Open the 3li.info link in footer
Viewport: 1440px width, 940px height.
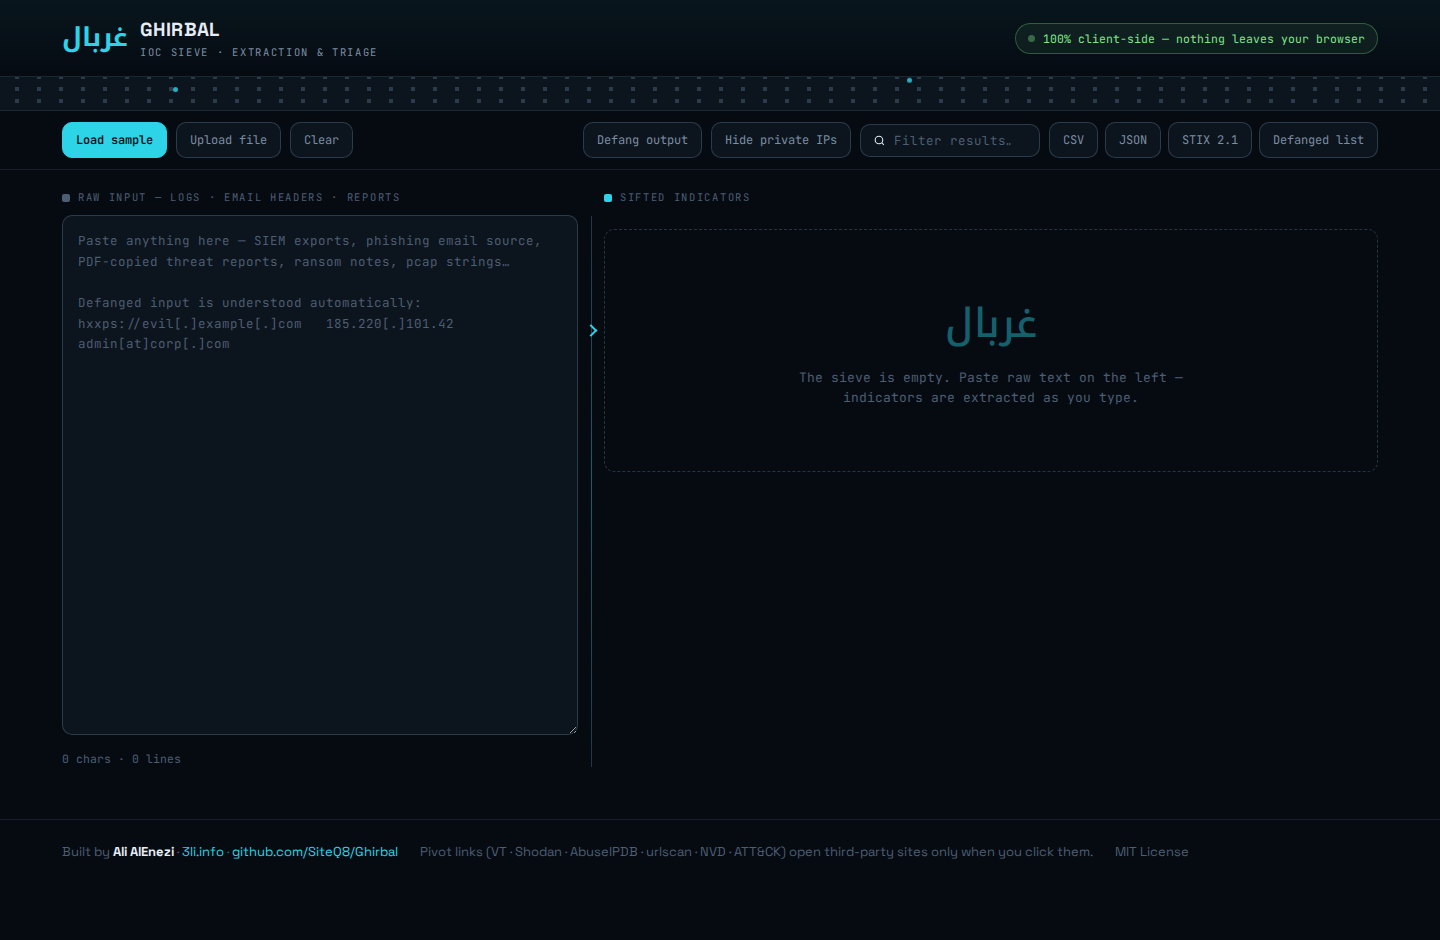(203, 852)
